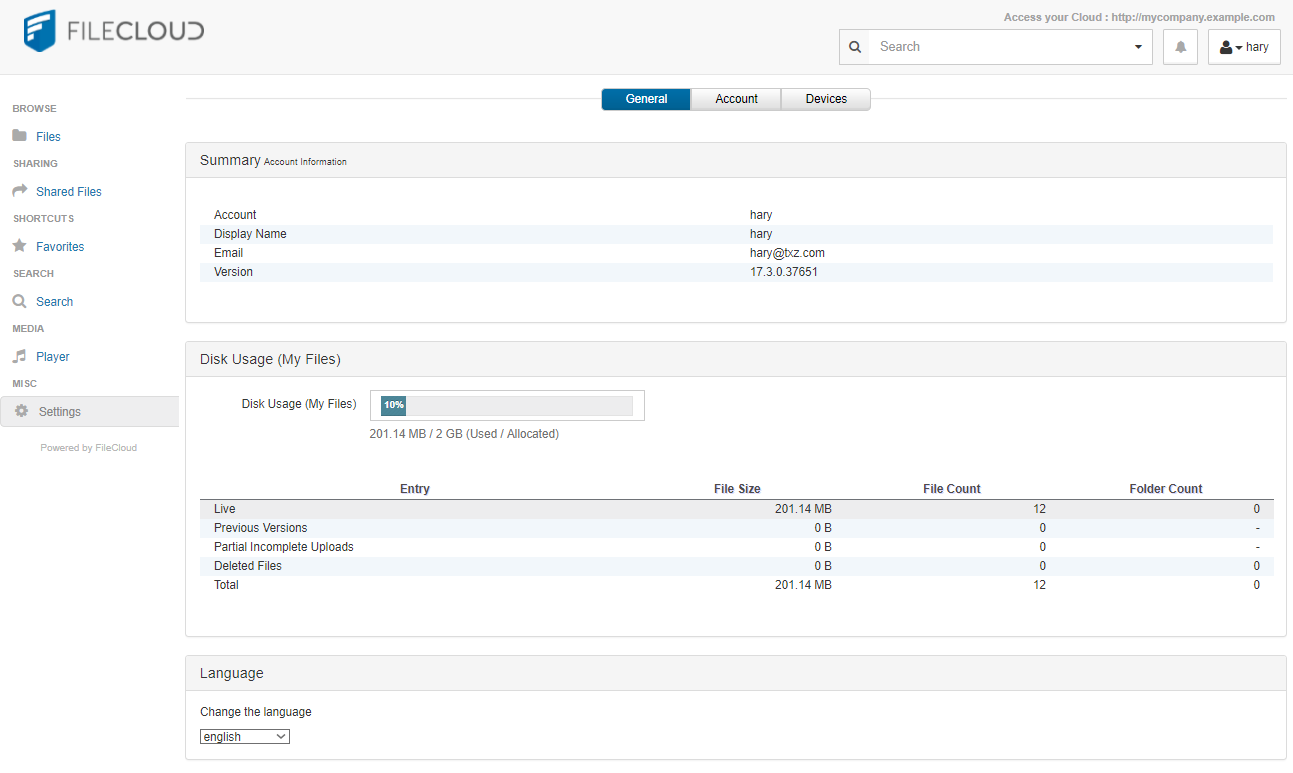
Task: Click the Access your Cloud URL text
Action: coord(1139,17)
